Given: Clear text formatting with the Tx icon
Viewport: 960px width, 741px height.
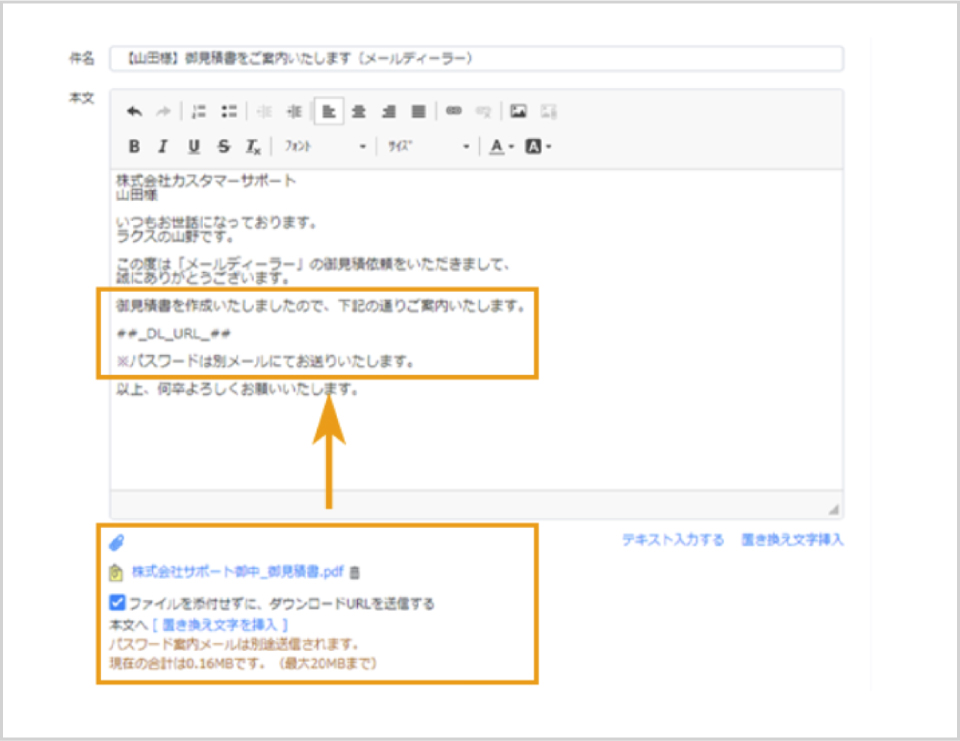Looking at the screenshot, I should (252, 145).
